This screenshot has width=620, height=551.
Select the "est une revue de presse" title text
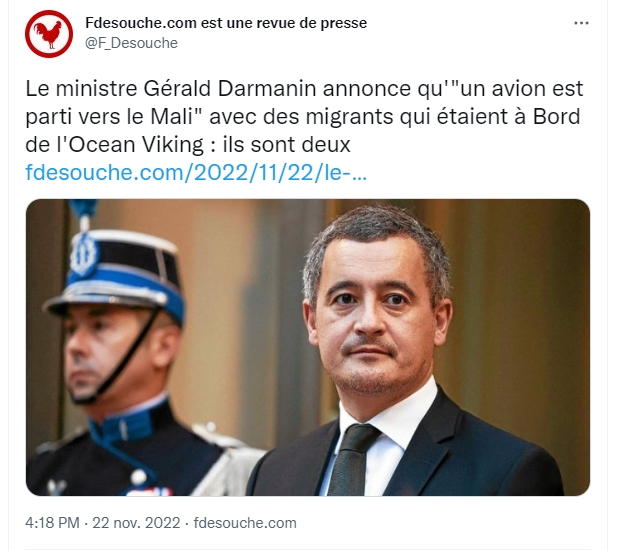click(x=284, y=23)
